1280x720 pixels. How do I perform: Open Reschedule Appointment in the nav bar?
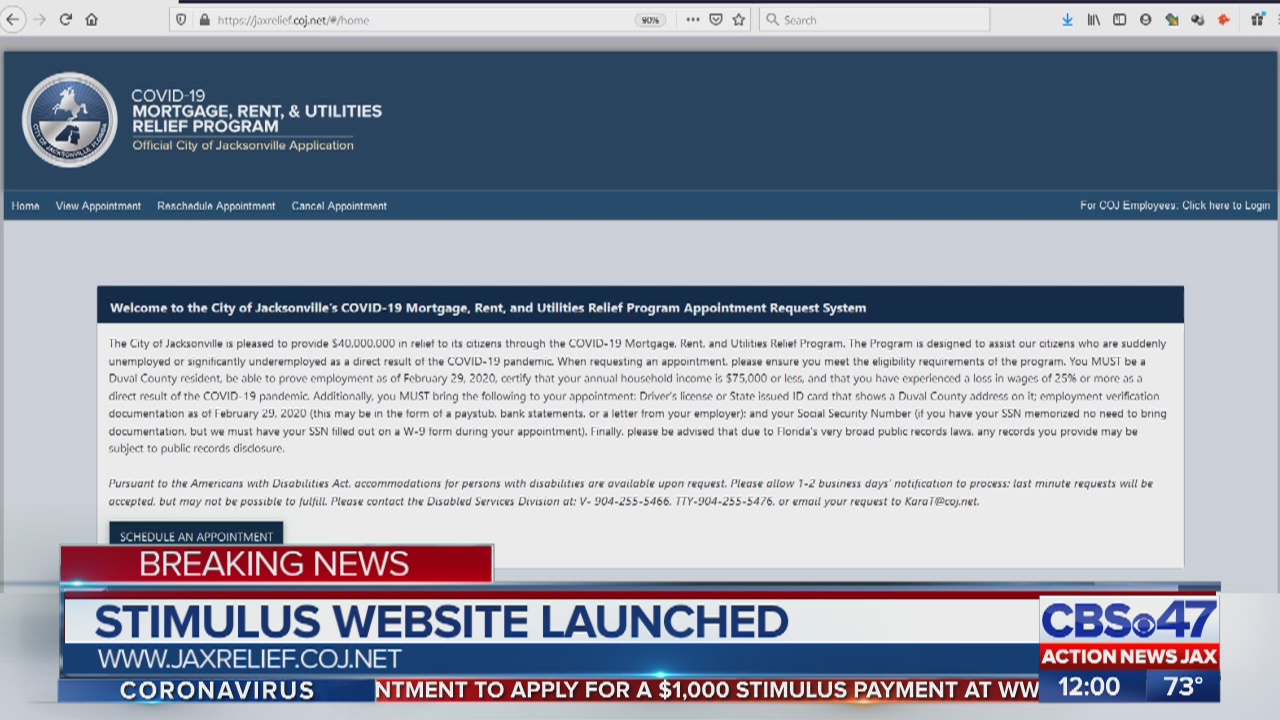(x=216, y=206)
